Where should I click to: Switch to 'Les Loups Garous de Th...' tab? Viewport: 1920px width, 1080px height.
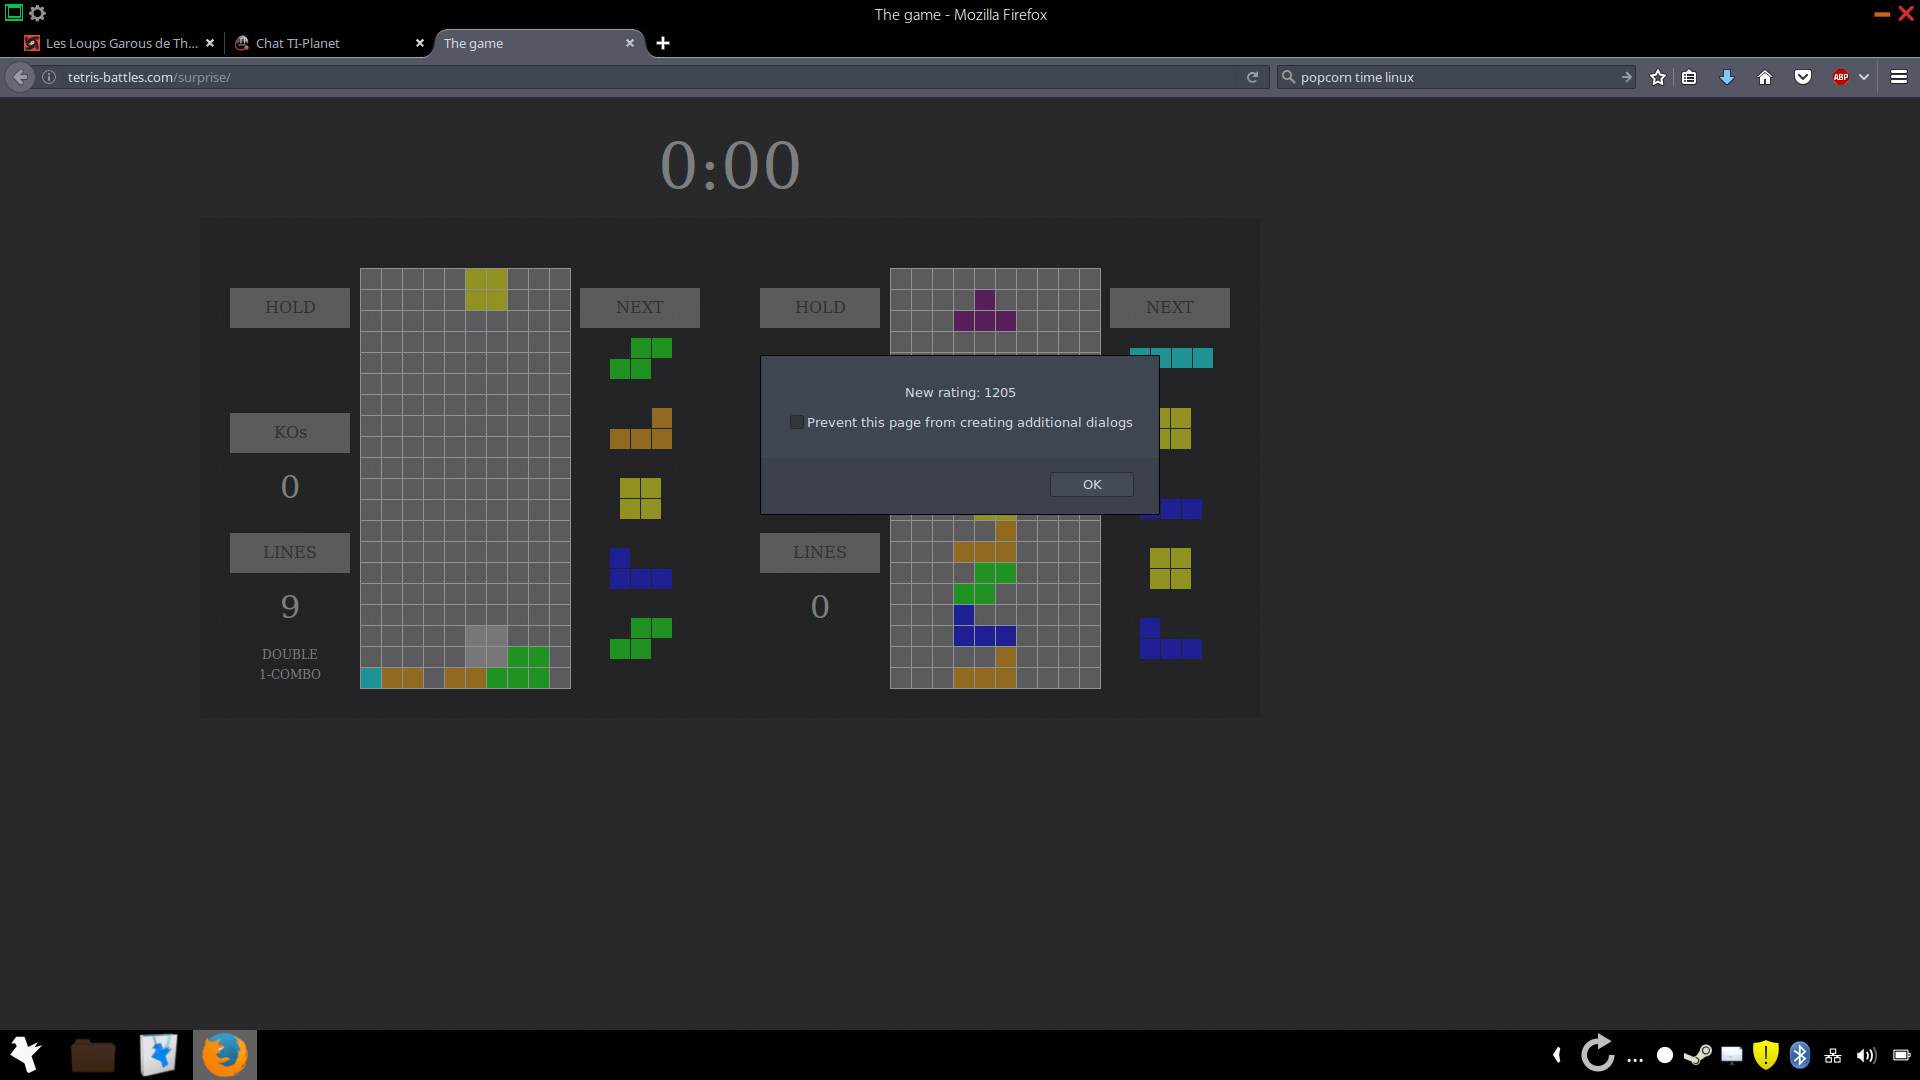121,43
